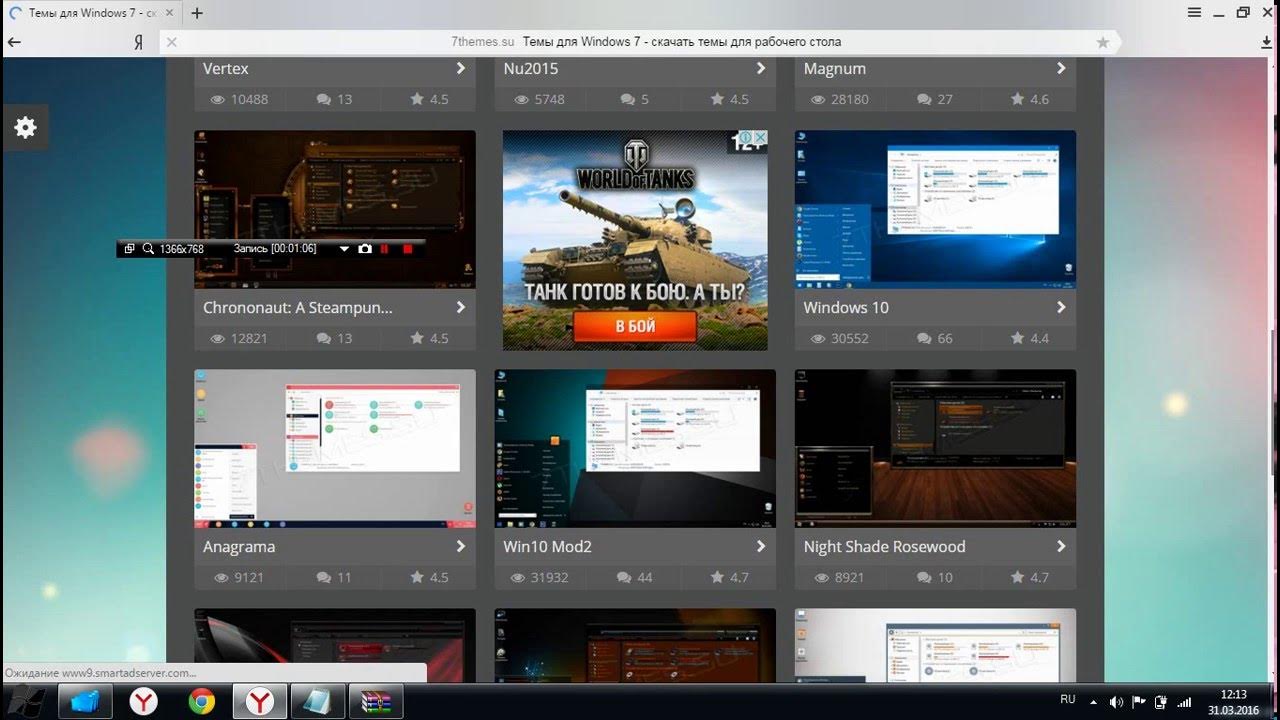Stop page loading with the X icon

[x=171, y=42]
